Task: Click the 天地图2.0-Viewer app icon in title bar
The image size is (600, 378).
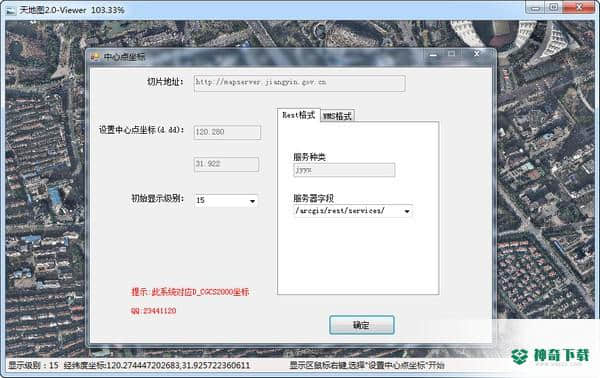Action: tap(11, 10)
